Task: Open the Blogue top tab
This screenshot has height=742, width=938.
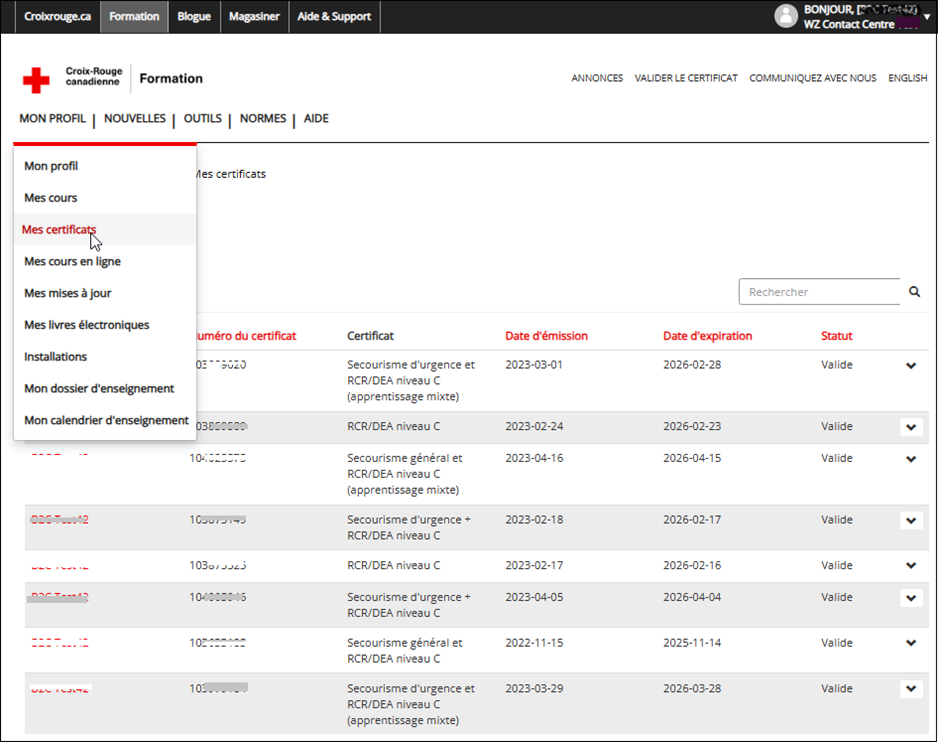Action: pyautogui.click(x=194, y=17)
